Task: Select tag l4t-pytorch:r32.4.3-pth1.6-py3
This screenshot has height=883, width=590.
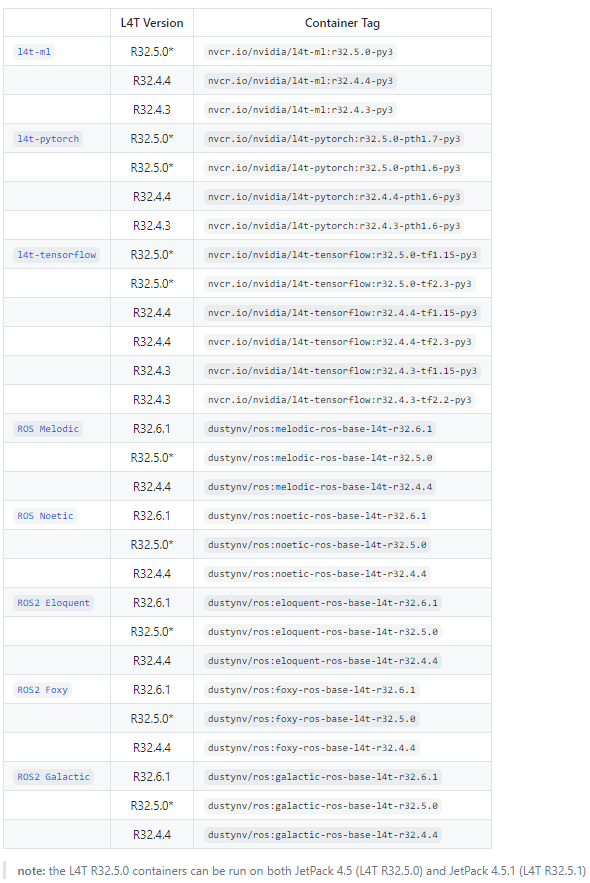Action: tap(334, 226)
